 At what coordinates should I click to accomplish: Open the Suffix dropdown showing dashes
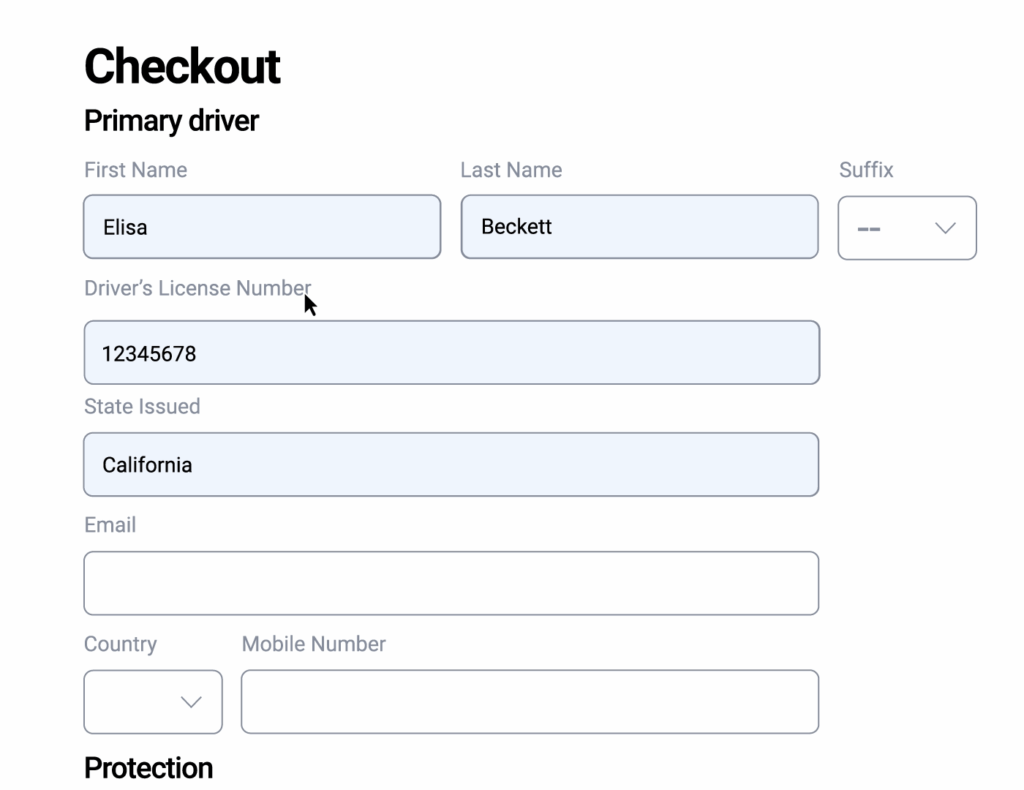(906, 228)
